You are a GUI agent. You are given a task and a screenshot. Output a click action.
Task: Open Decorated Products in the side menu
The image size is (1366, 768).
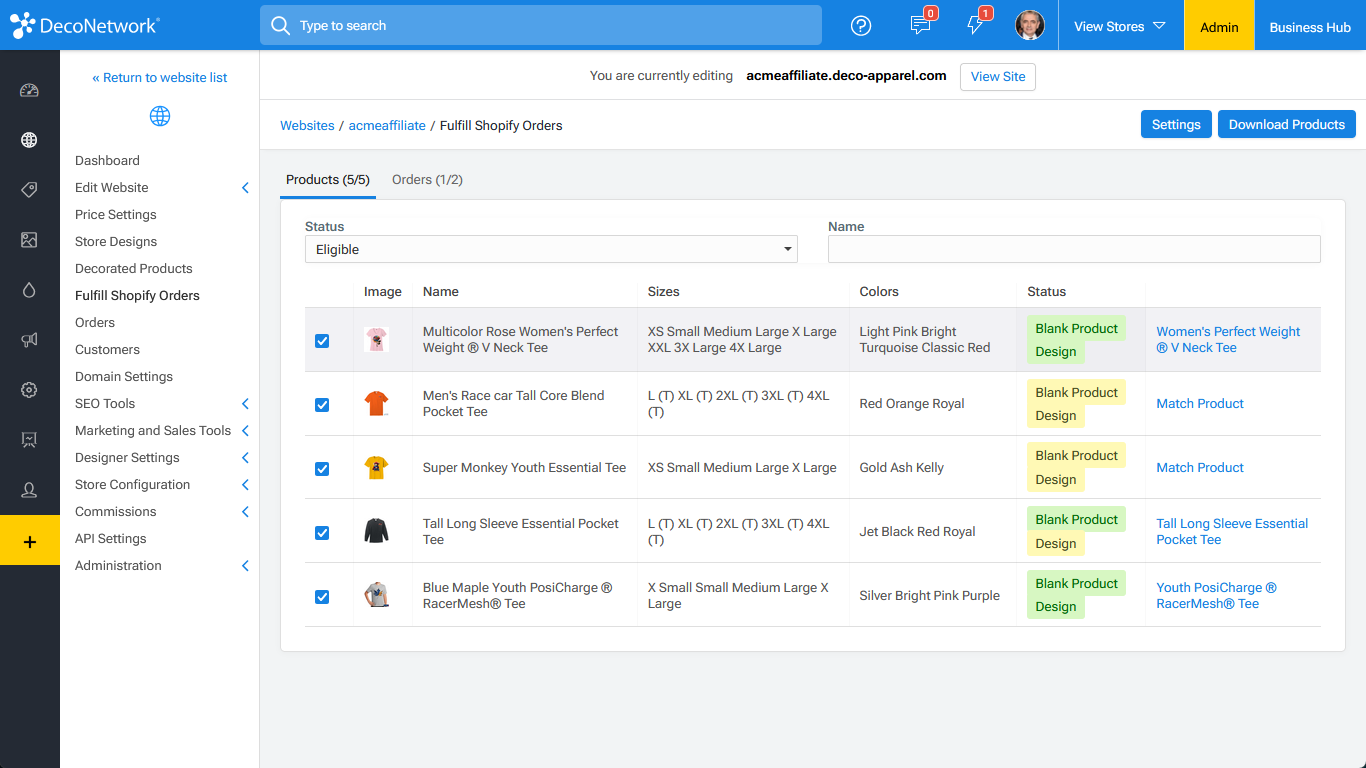134,269
